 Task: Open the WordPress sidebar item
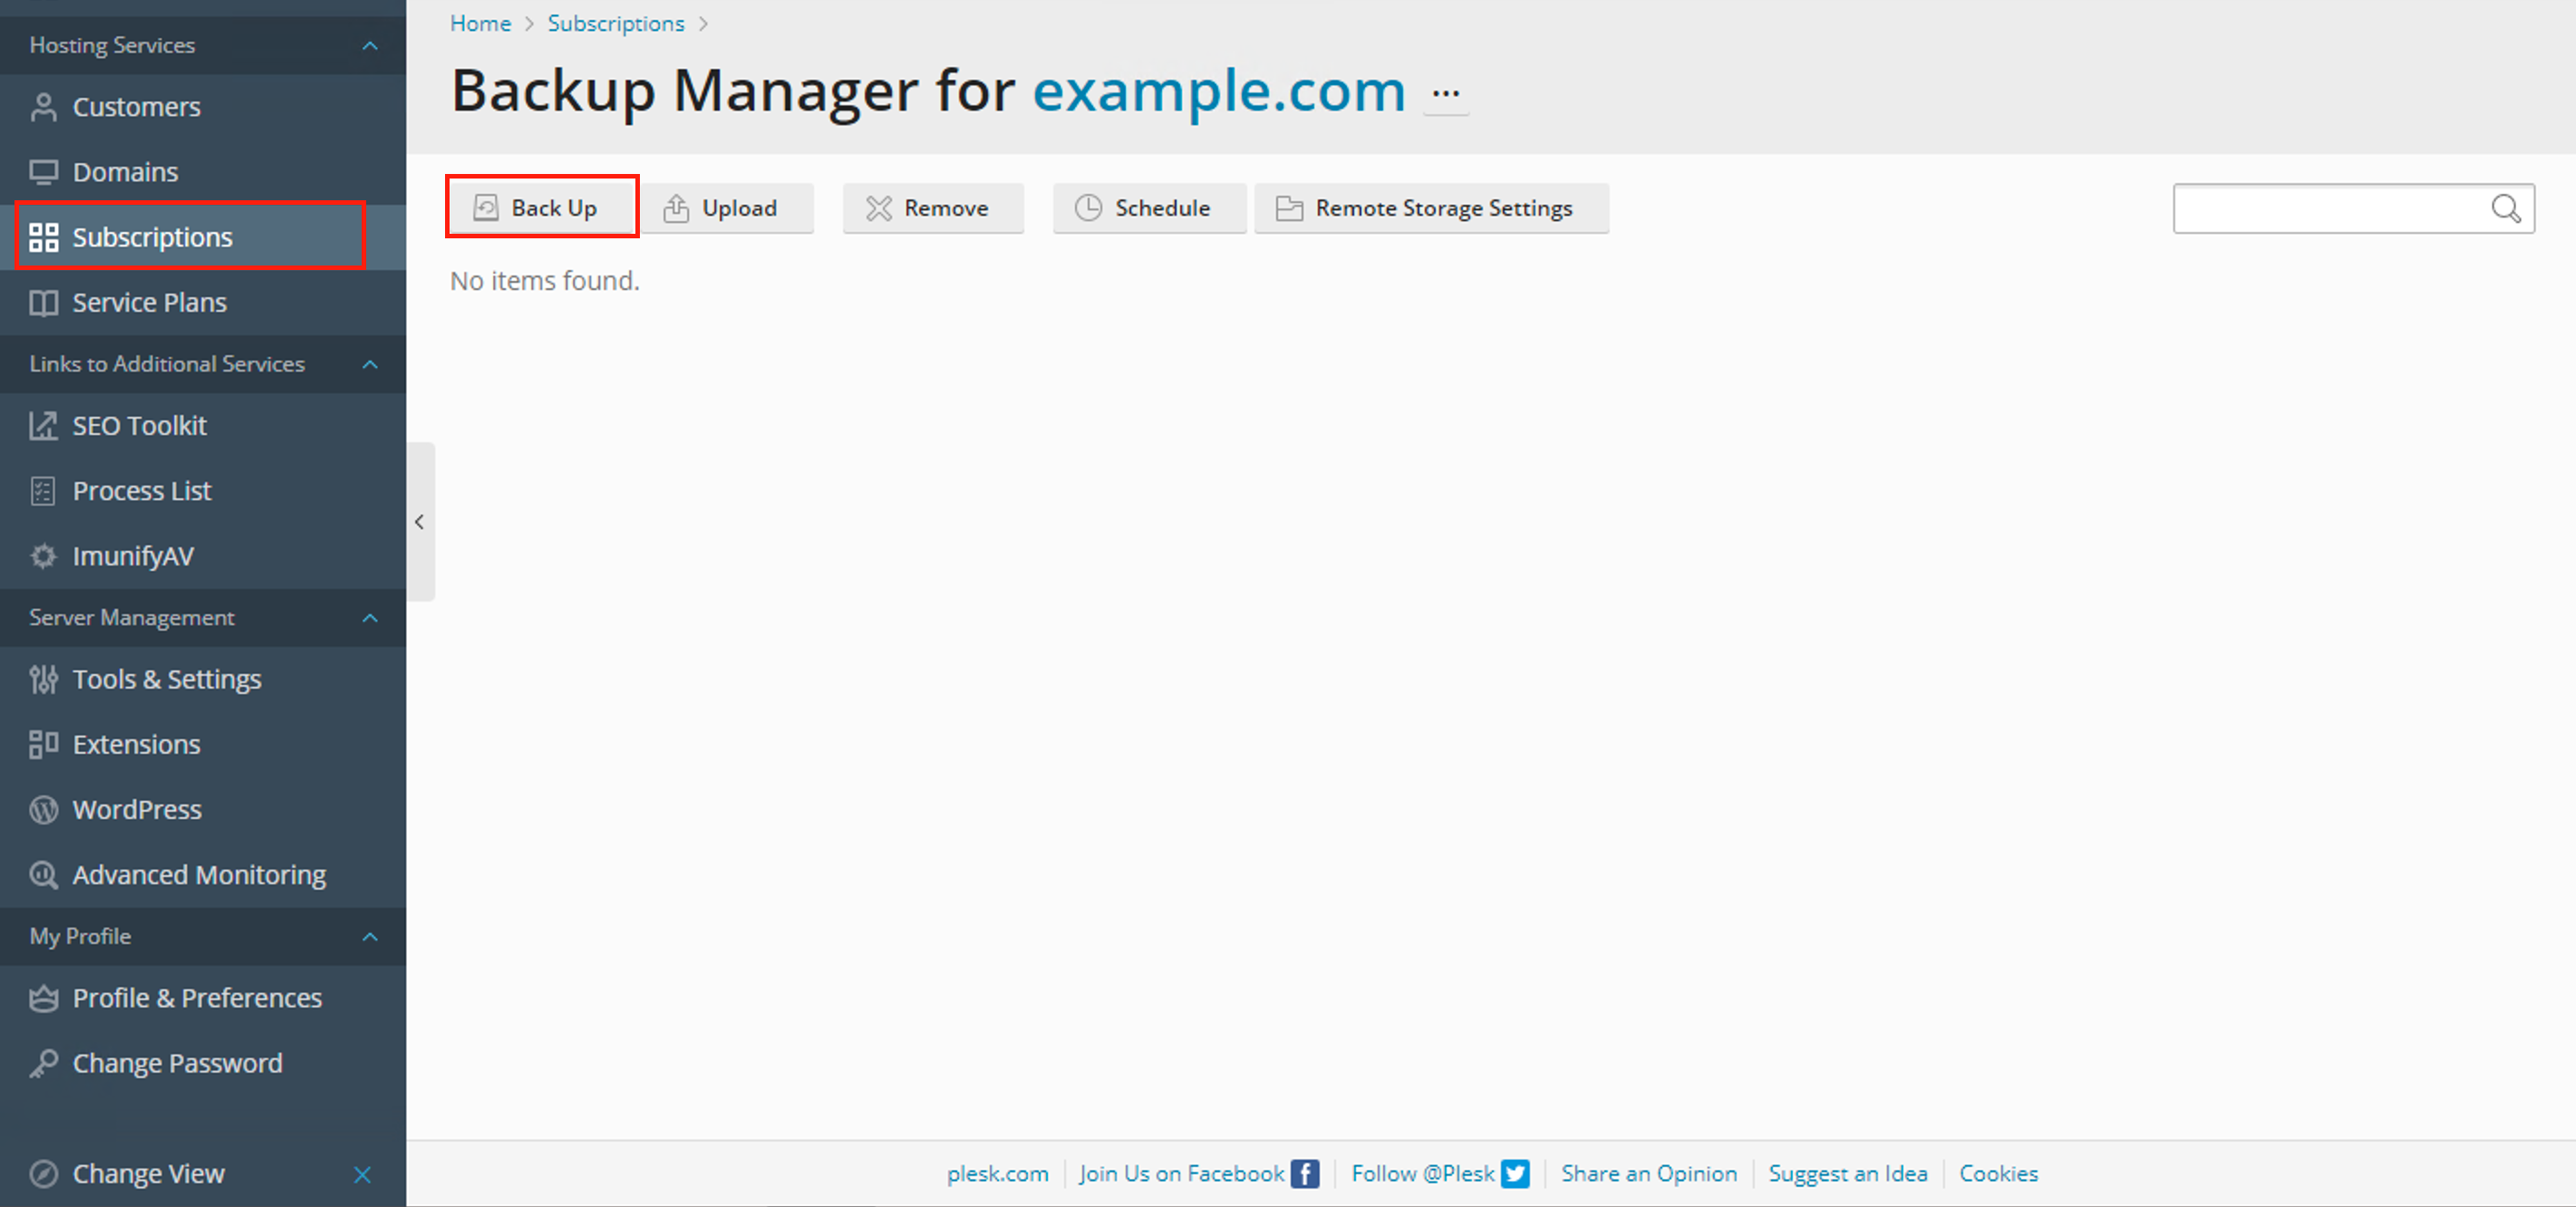(x=136, y=809)
